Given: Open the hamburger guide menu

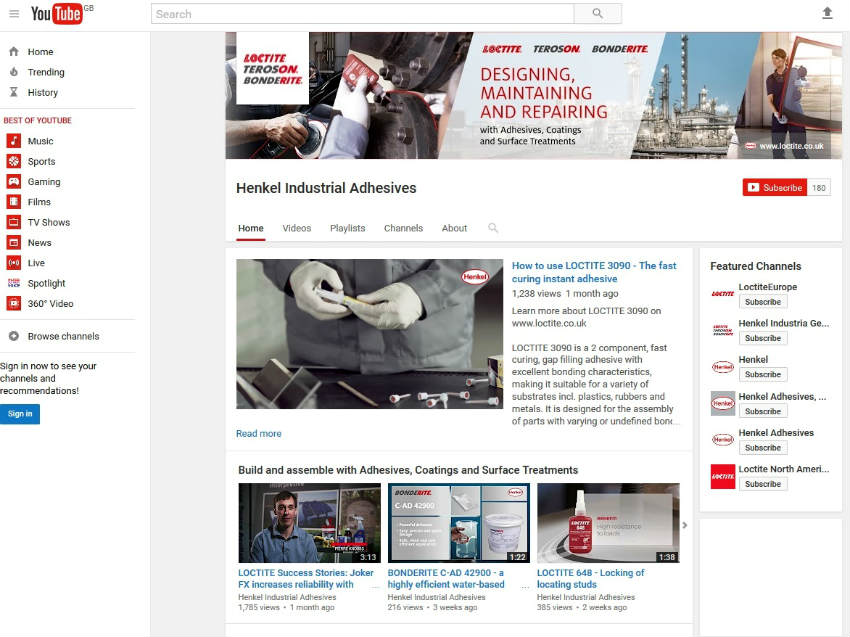Looking at the screenshot, I should point(14,14).
